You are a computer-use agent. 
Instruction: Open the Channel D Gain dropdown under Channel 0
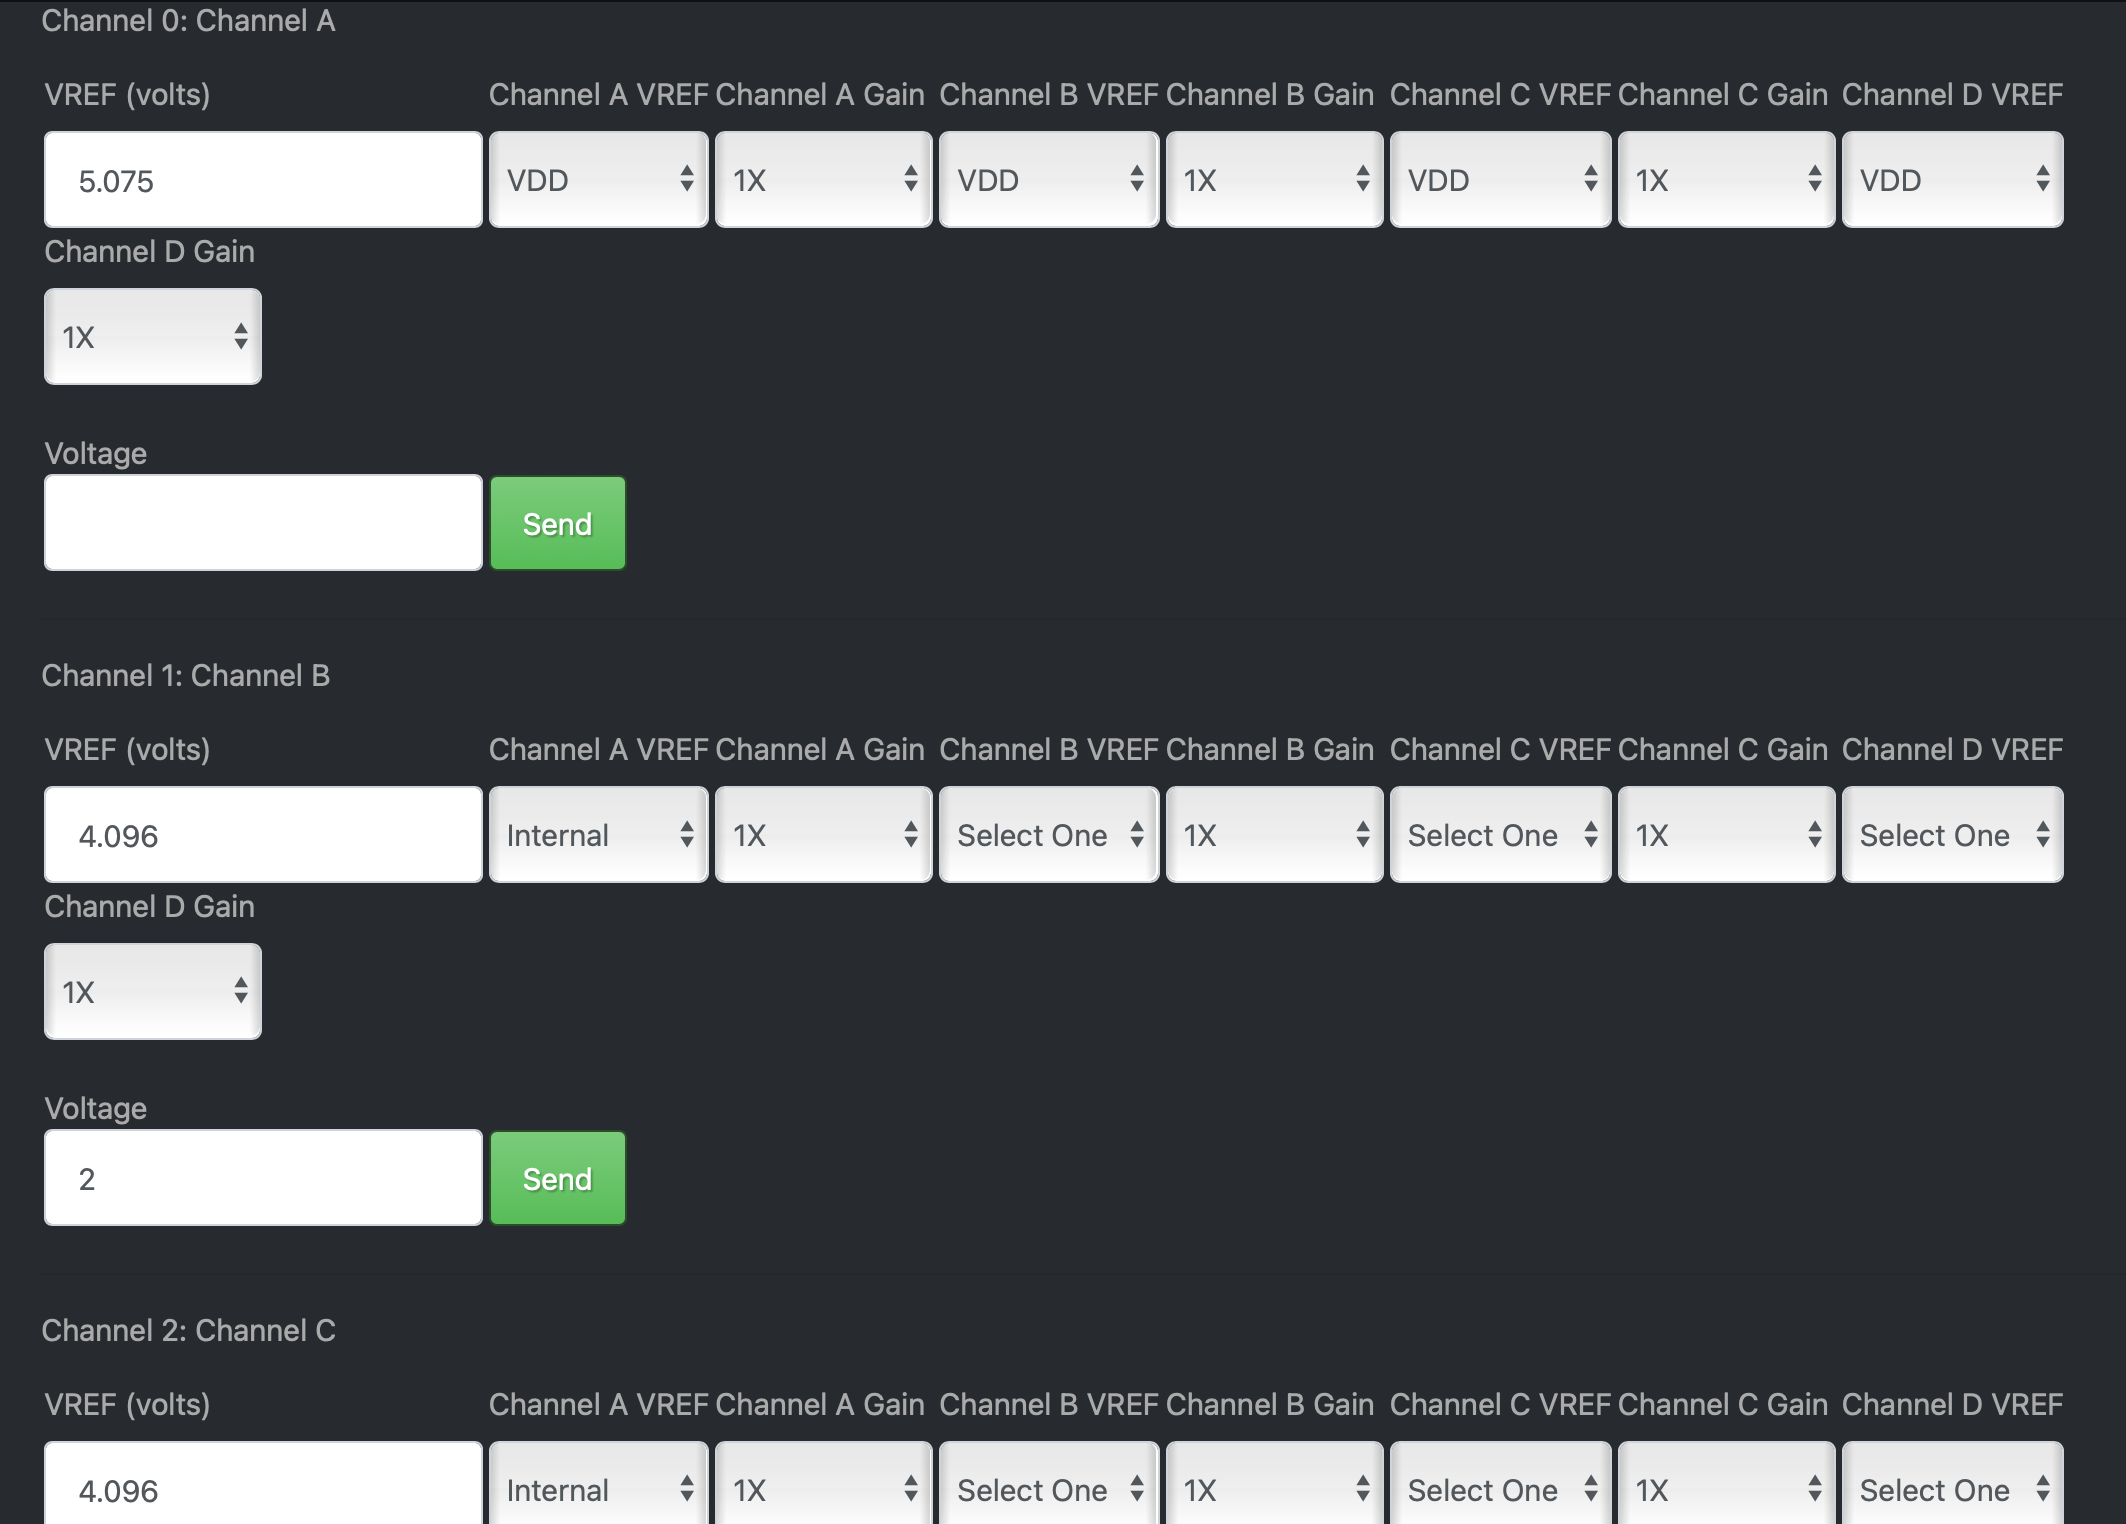click(x=152, y=336)
